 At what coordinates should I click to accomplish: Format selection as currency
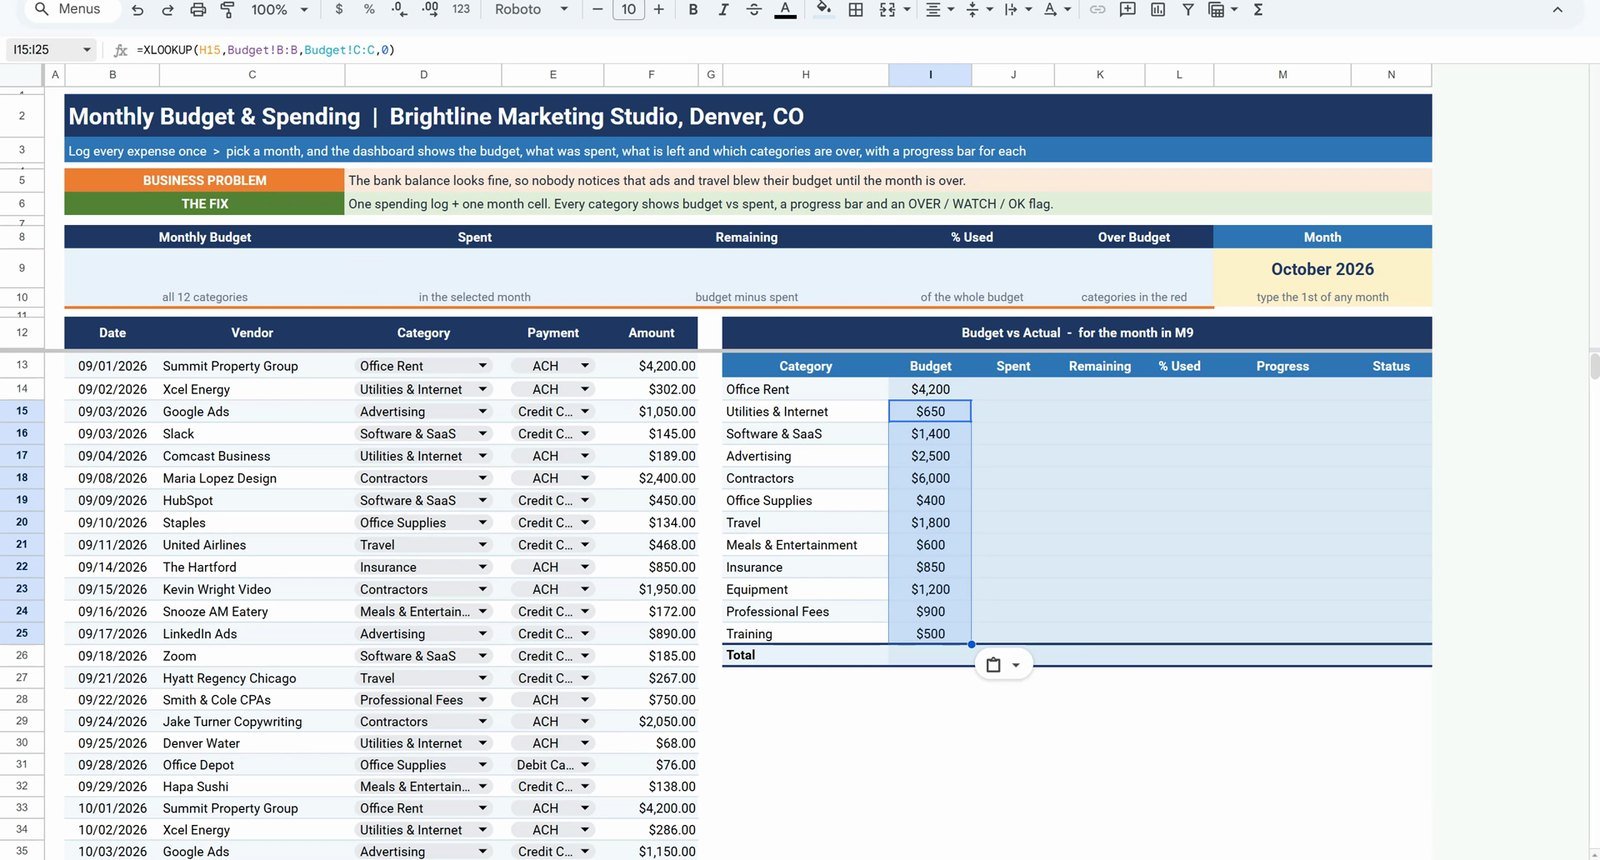tap(340, 10)
